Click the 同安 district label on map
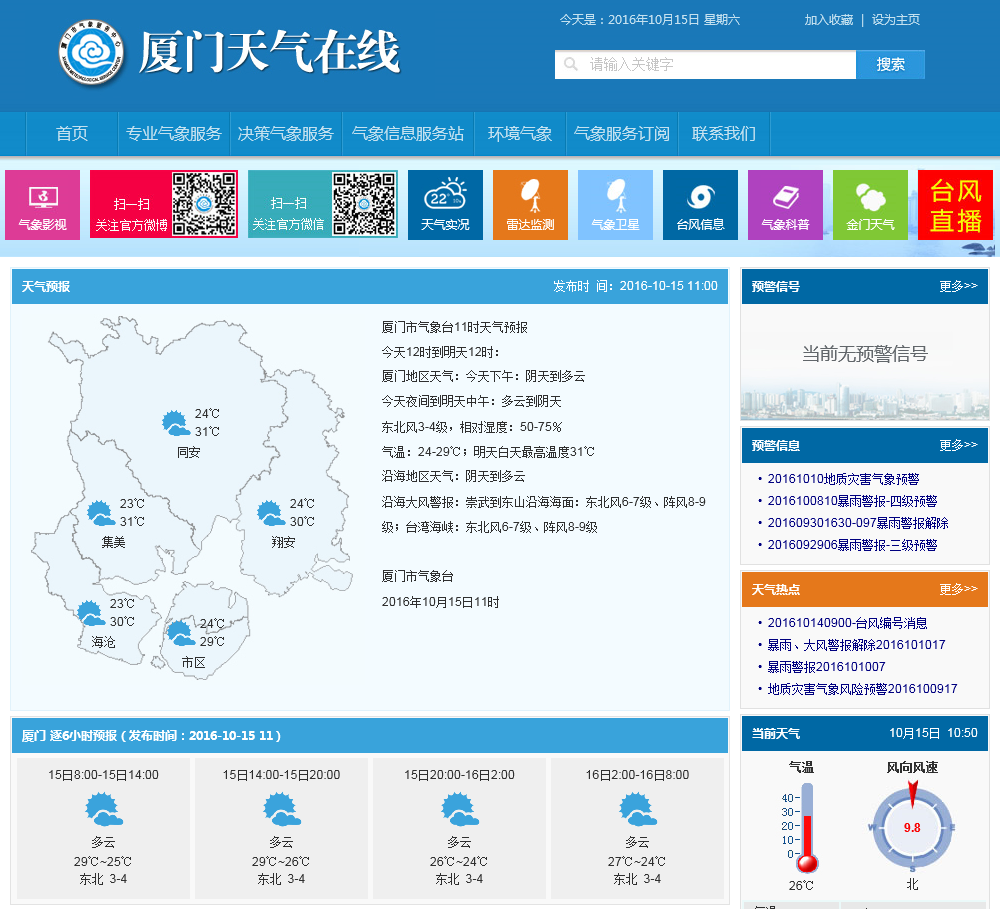 (x=189, y=452)
